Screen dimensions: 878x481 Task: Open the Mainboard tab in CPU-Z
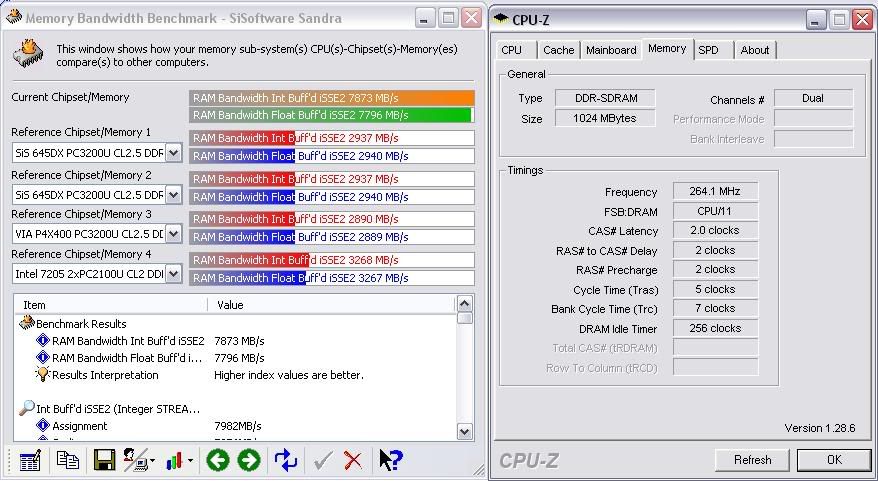pos(611,50)
